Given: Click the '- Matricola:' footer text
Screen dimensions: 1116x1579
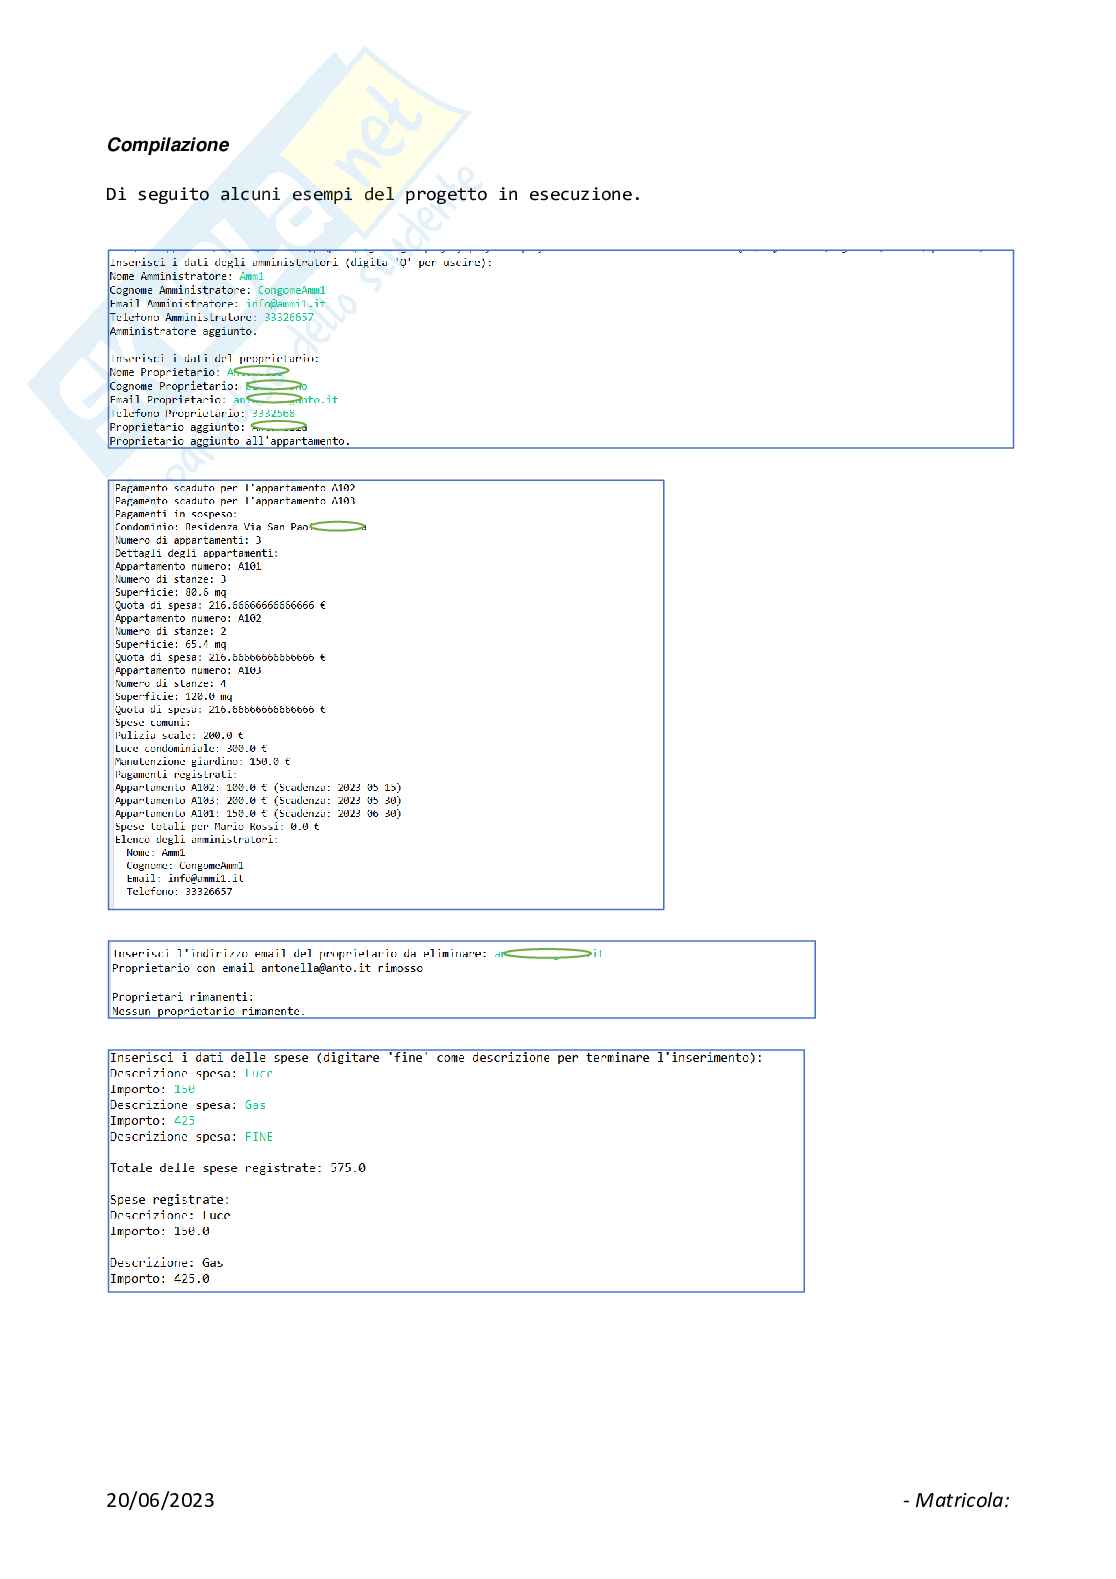Looking at the screenshot, I should (956, 1500).
